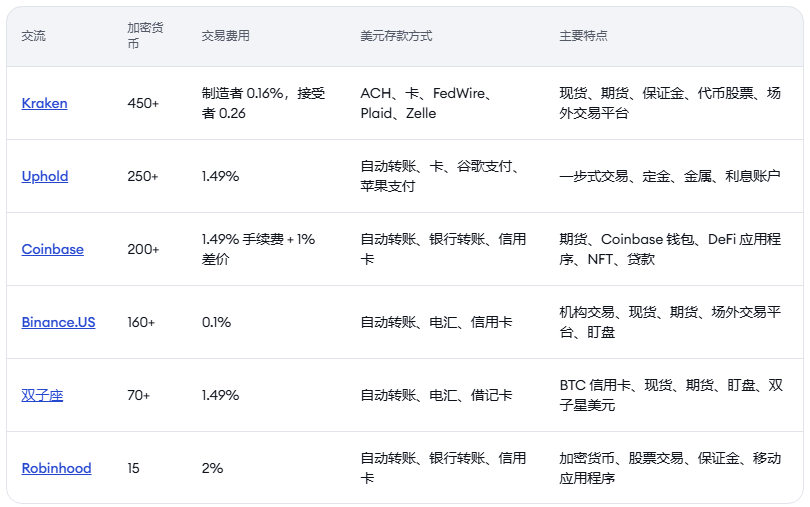810x507 pixels.
Task: Select Robinhood's 2% fee cell
Action: (212, 468)
